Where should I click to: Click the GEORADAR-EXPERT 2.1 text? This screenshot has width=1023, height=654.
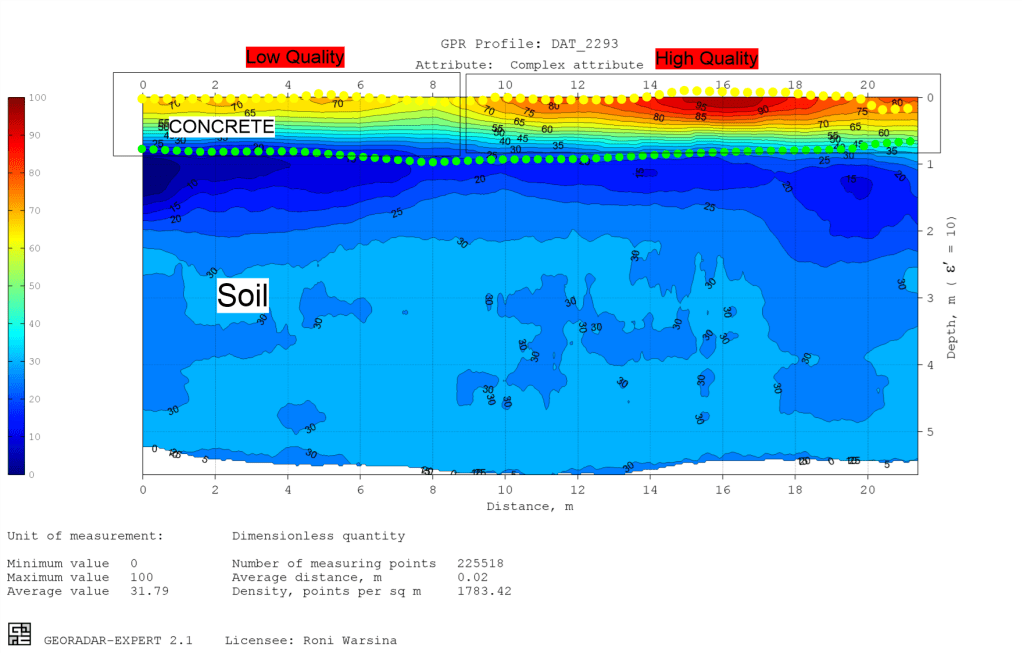click(x=118, y=640)
